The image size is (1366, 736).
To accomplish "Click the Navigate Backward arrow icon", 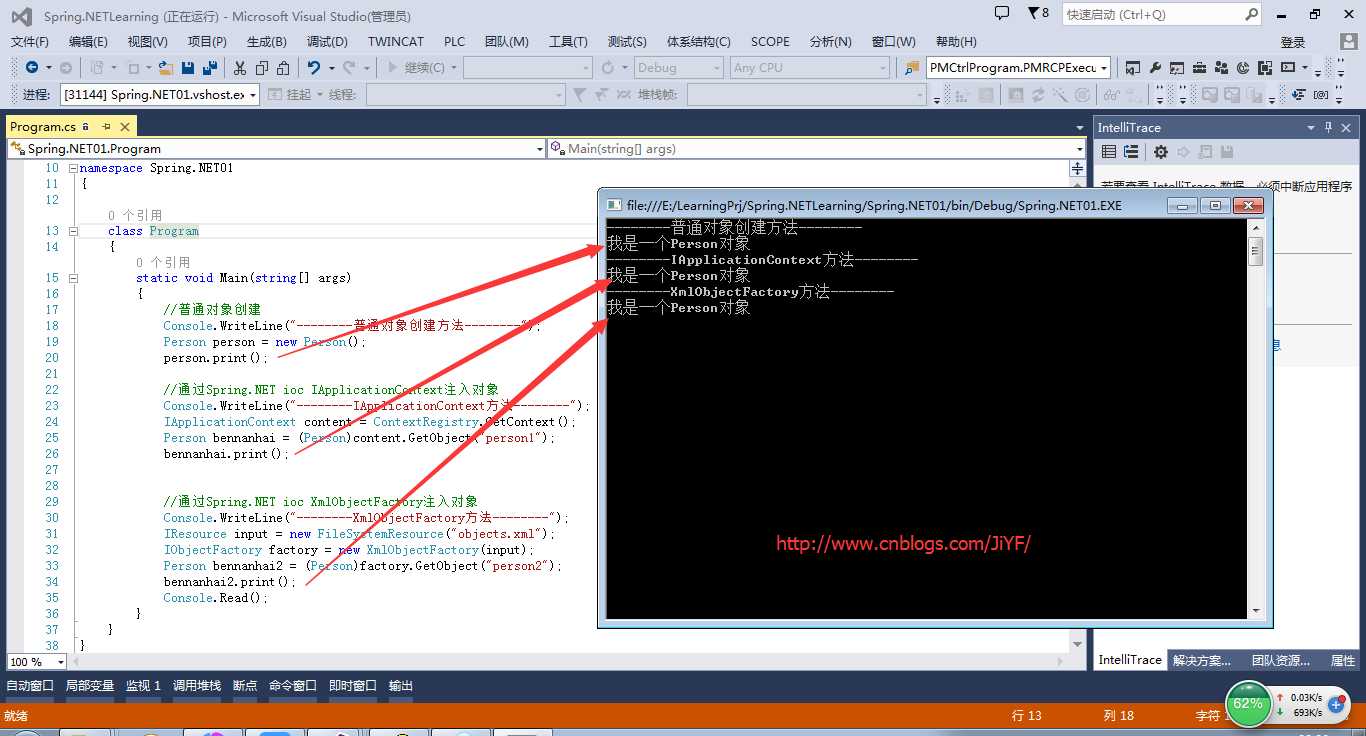I will point(32,68).
